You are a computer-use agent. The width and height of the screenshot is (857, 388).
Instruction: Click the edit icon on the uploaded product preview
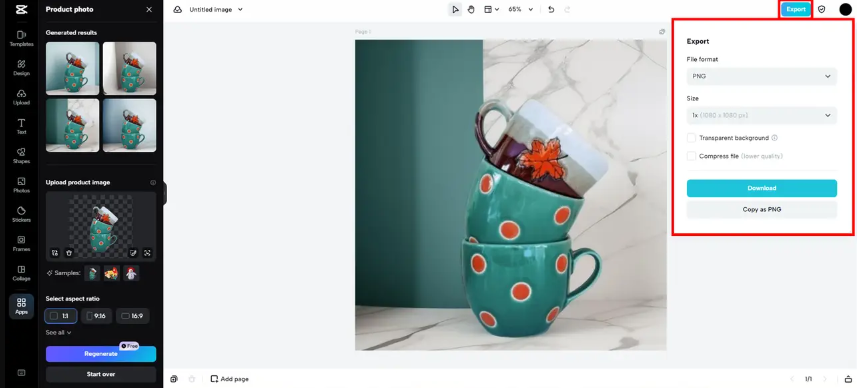pos(133,252)
